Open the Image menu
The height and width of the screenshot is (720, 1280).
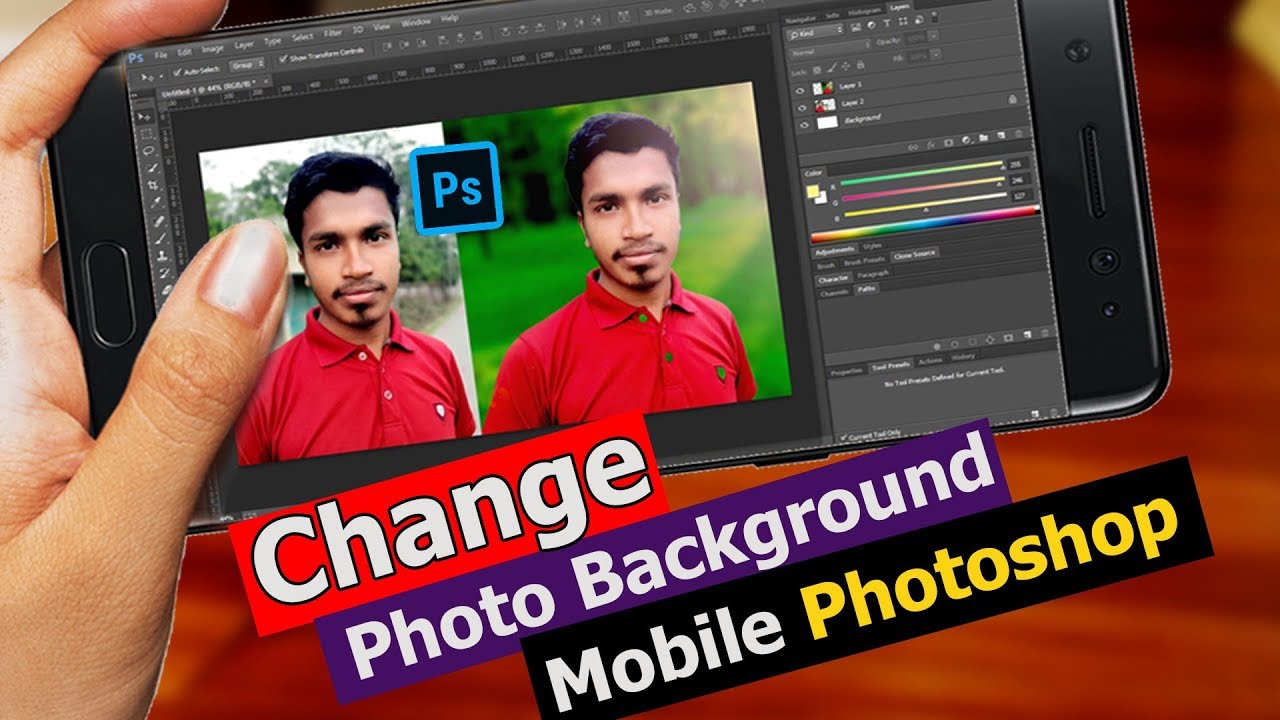tap(213, 49)
